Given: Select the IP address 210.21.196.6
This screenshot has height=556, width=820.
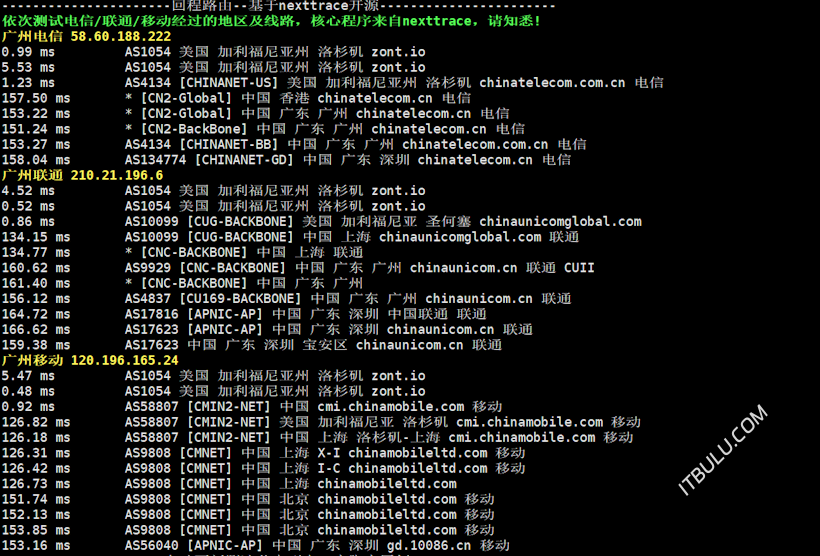Looking at the screenshot, I should pos(117,175).
